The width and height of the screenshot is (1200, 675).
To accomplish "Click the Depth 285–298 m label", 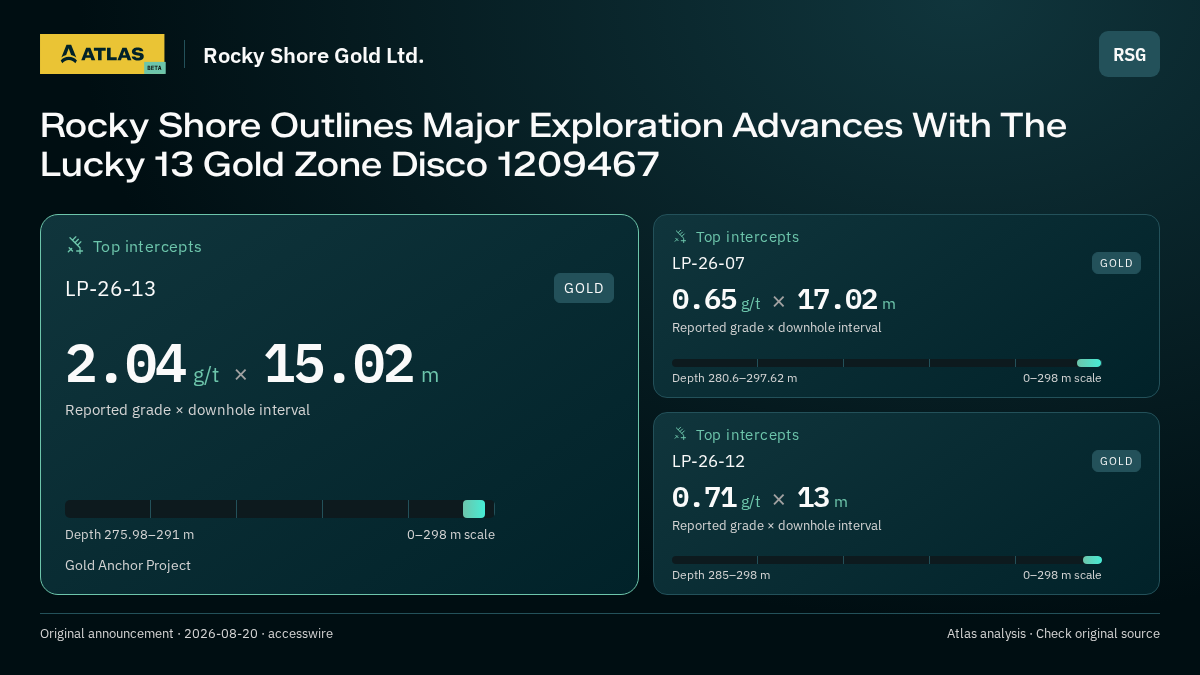I will click(x=721, y=575).
